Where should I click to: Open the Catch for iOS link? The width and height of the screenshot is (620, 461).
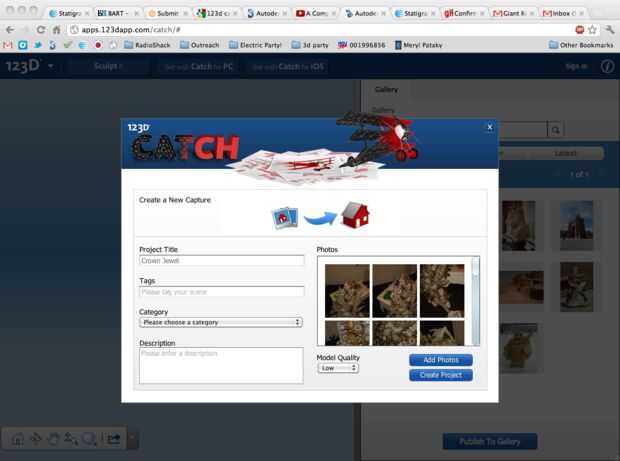(x=288, y=66)
